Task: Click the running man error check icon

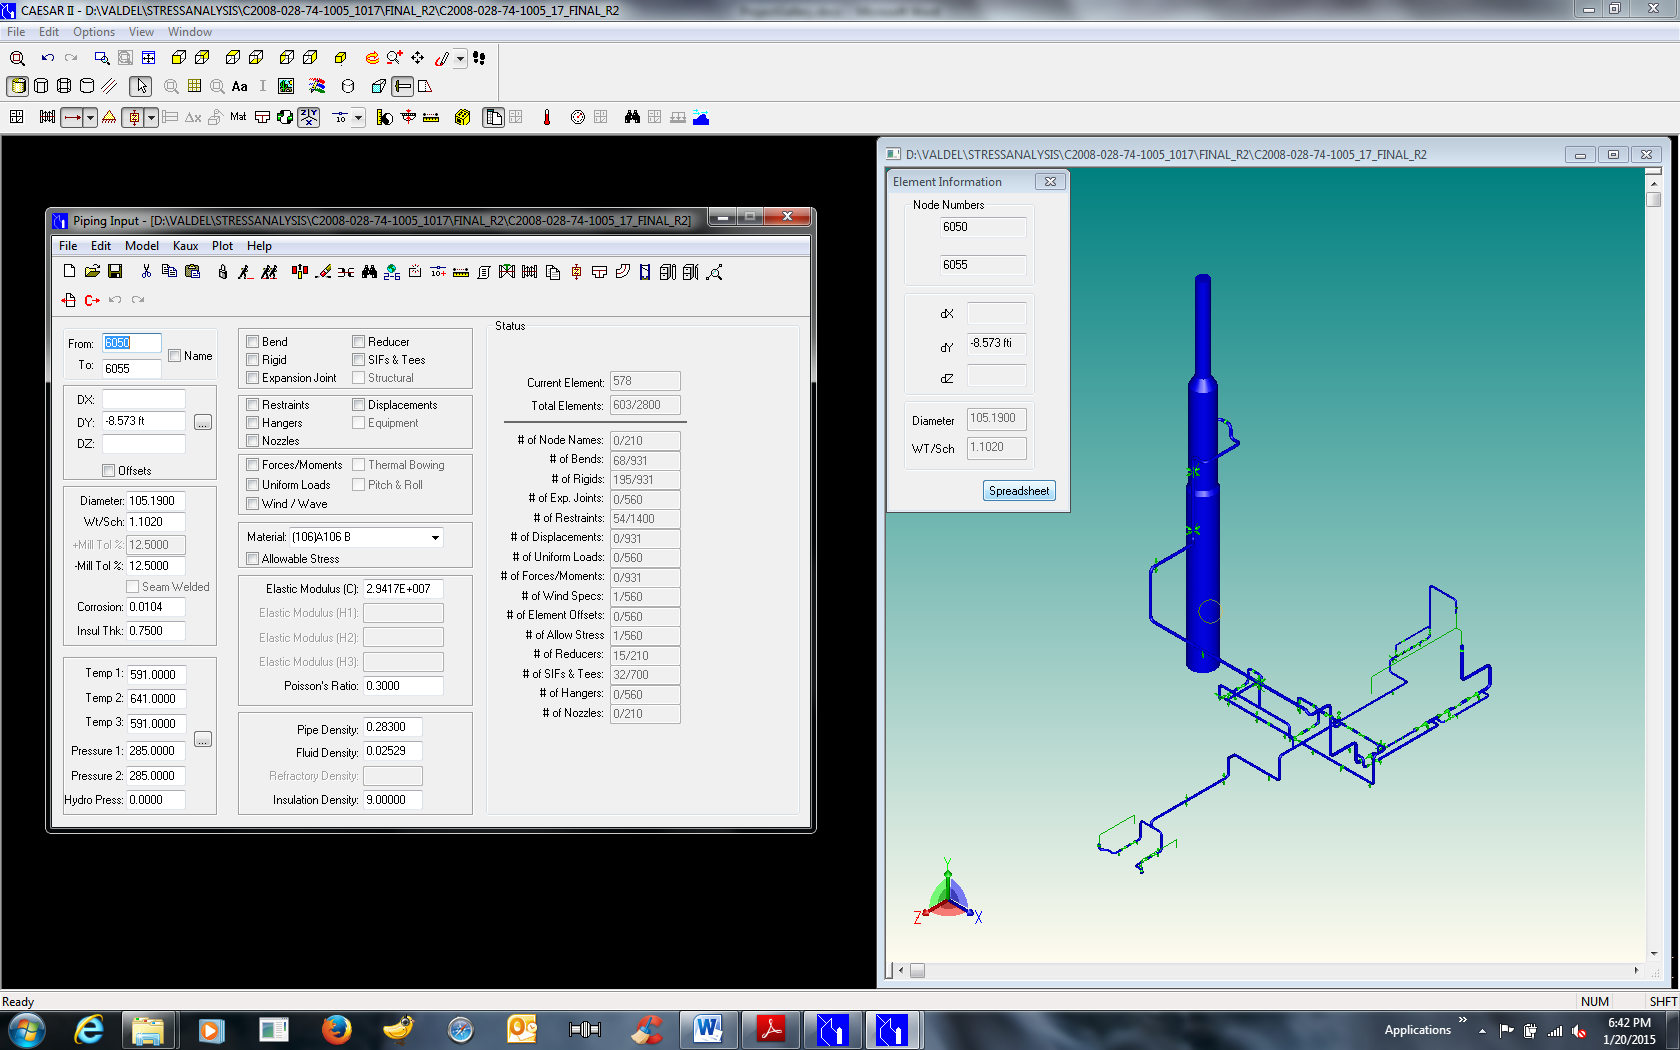Action: click(x=245, y=271)
